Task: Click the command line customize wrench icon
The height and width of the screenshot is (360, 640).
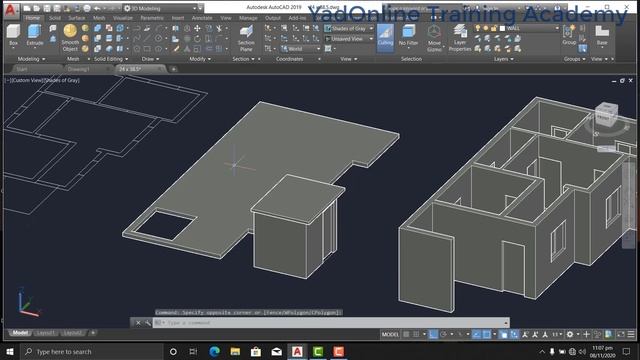Action: pyautogui.click(x=147, y=323)
